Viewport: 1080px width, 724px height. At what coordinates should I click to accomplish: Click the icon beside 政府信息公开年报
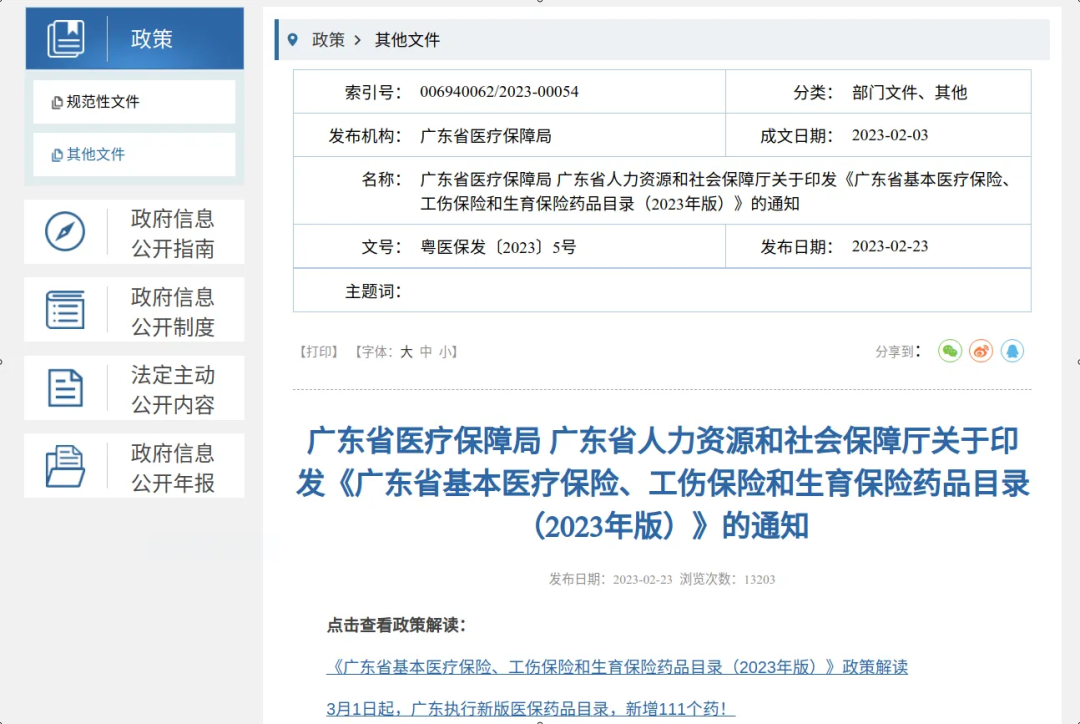pos(63,465)
